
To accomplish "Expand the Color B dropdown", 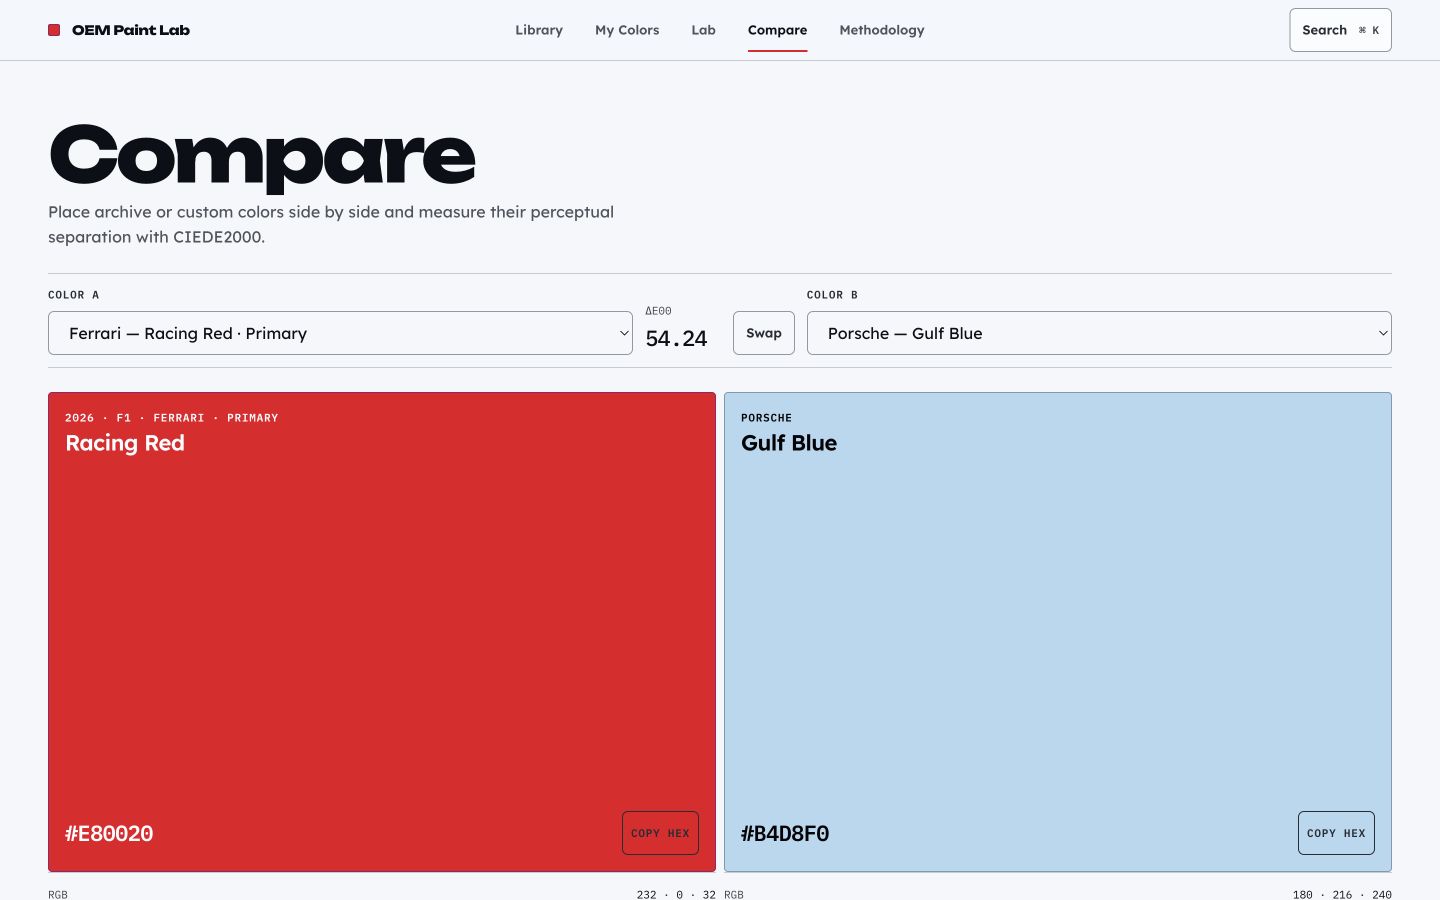I will 1099,333.
